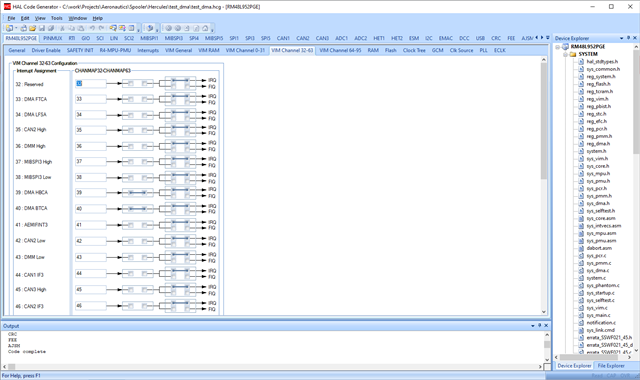Image resolution: width=640 pixels, height=380 pixels.
Task: Collapse the SYSTEM folder node
Action: (565, 54)
